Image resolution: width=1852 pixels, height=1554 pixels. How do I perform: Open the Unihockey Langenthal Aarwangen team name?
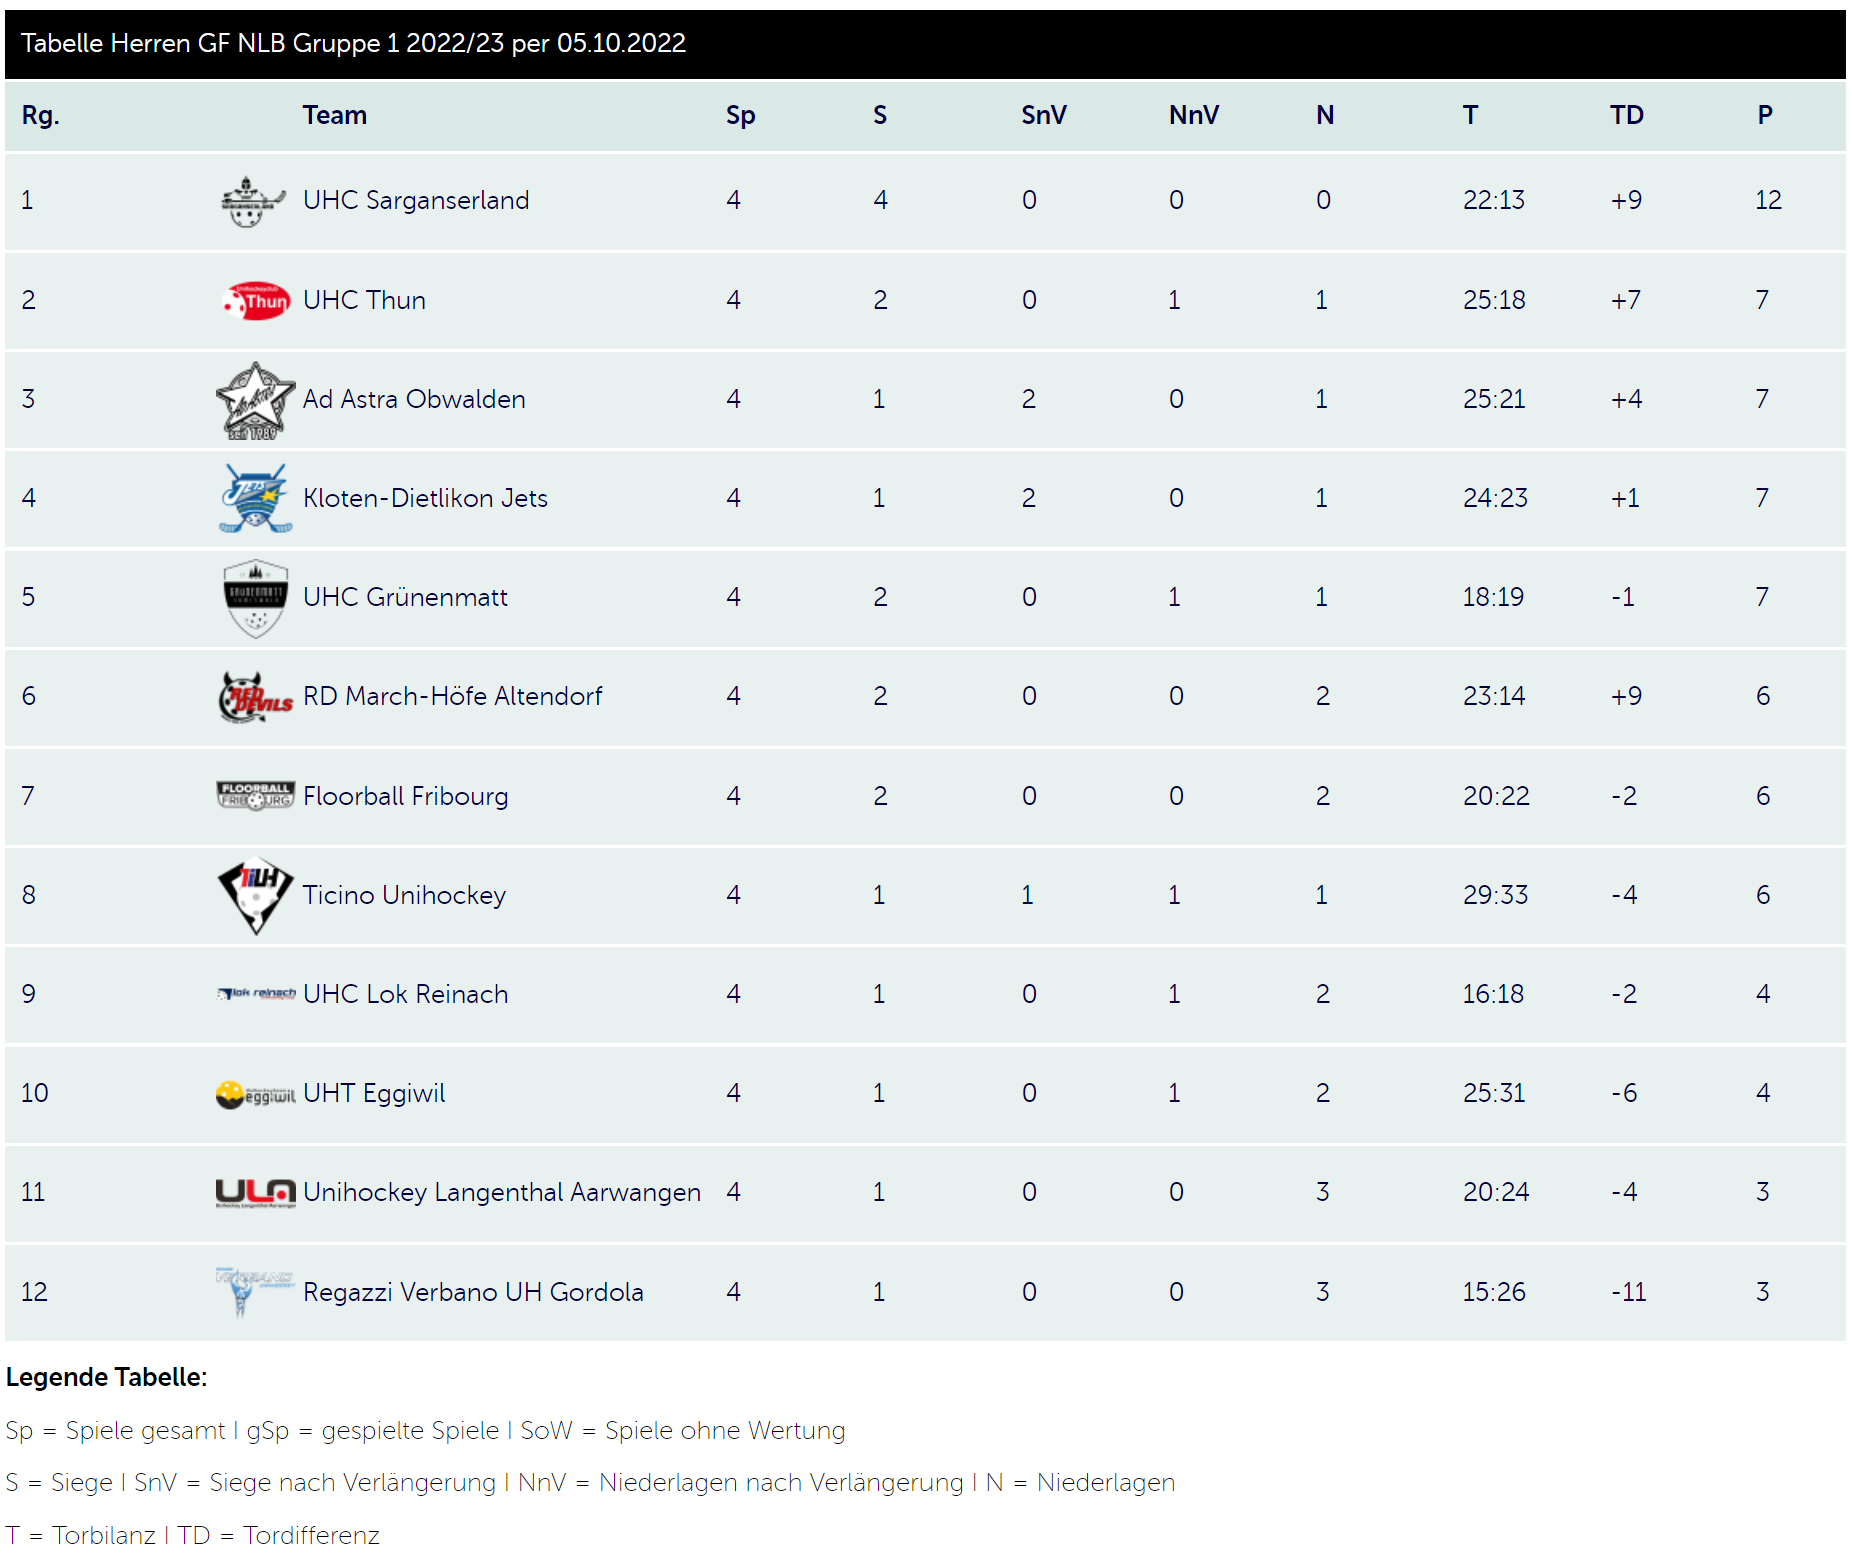click(x=502, y=1192)
